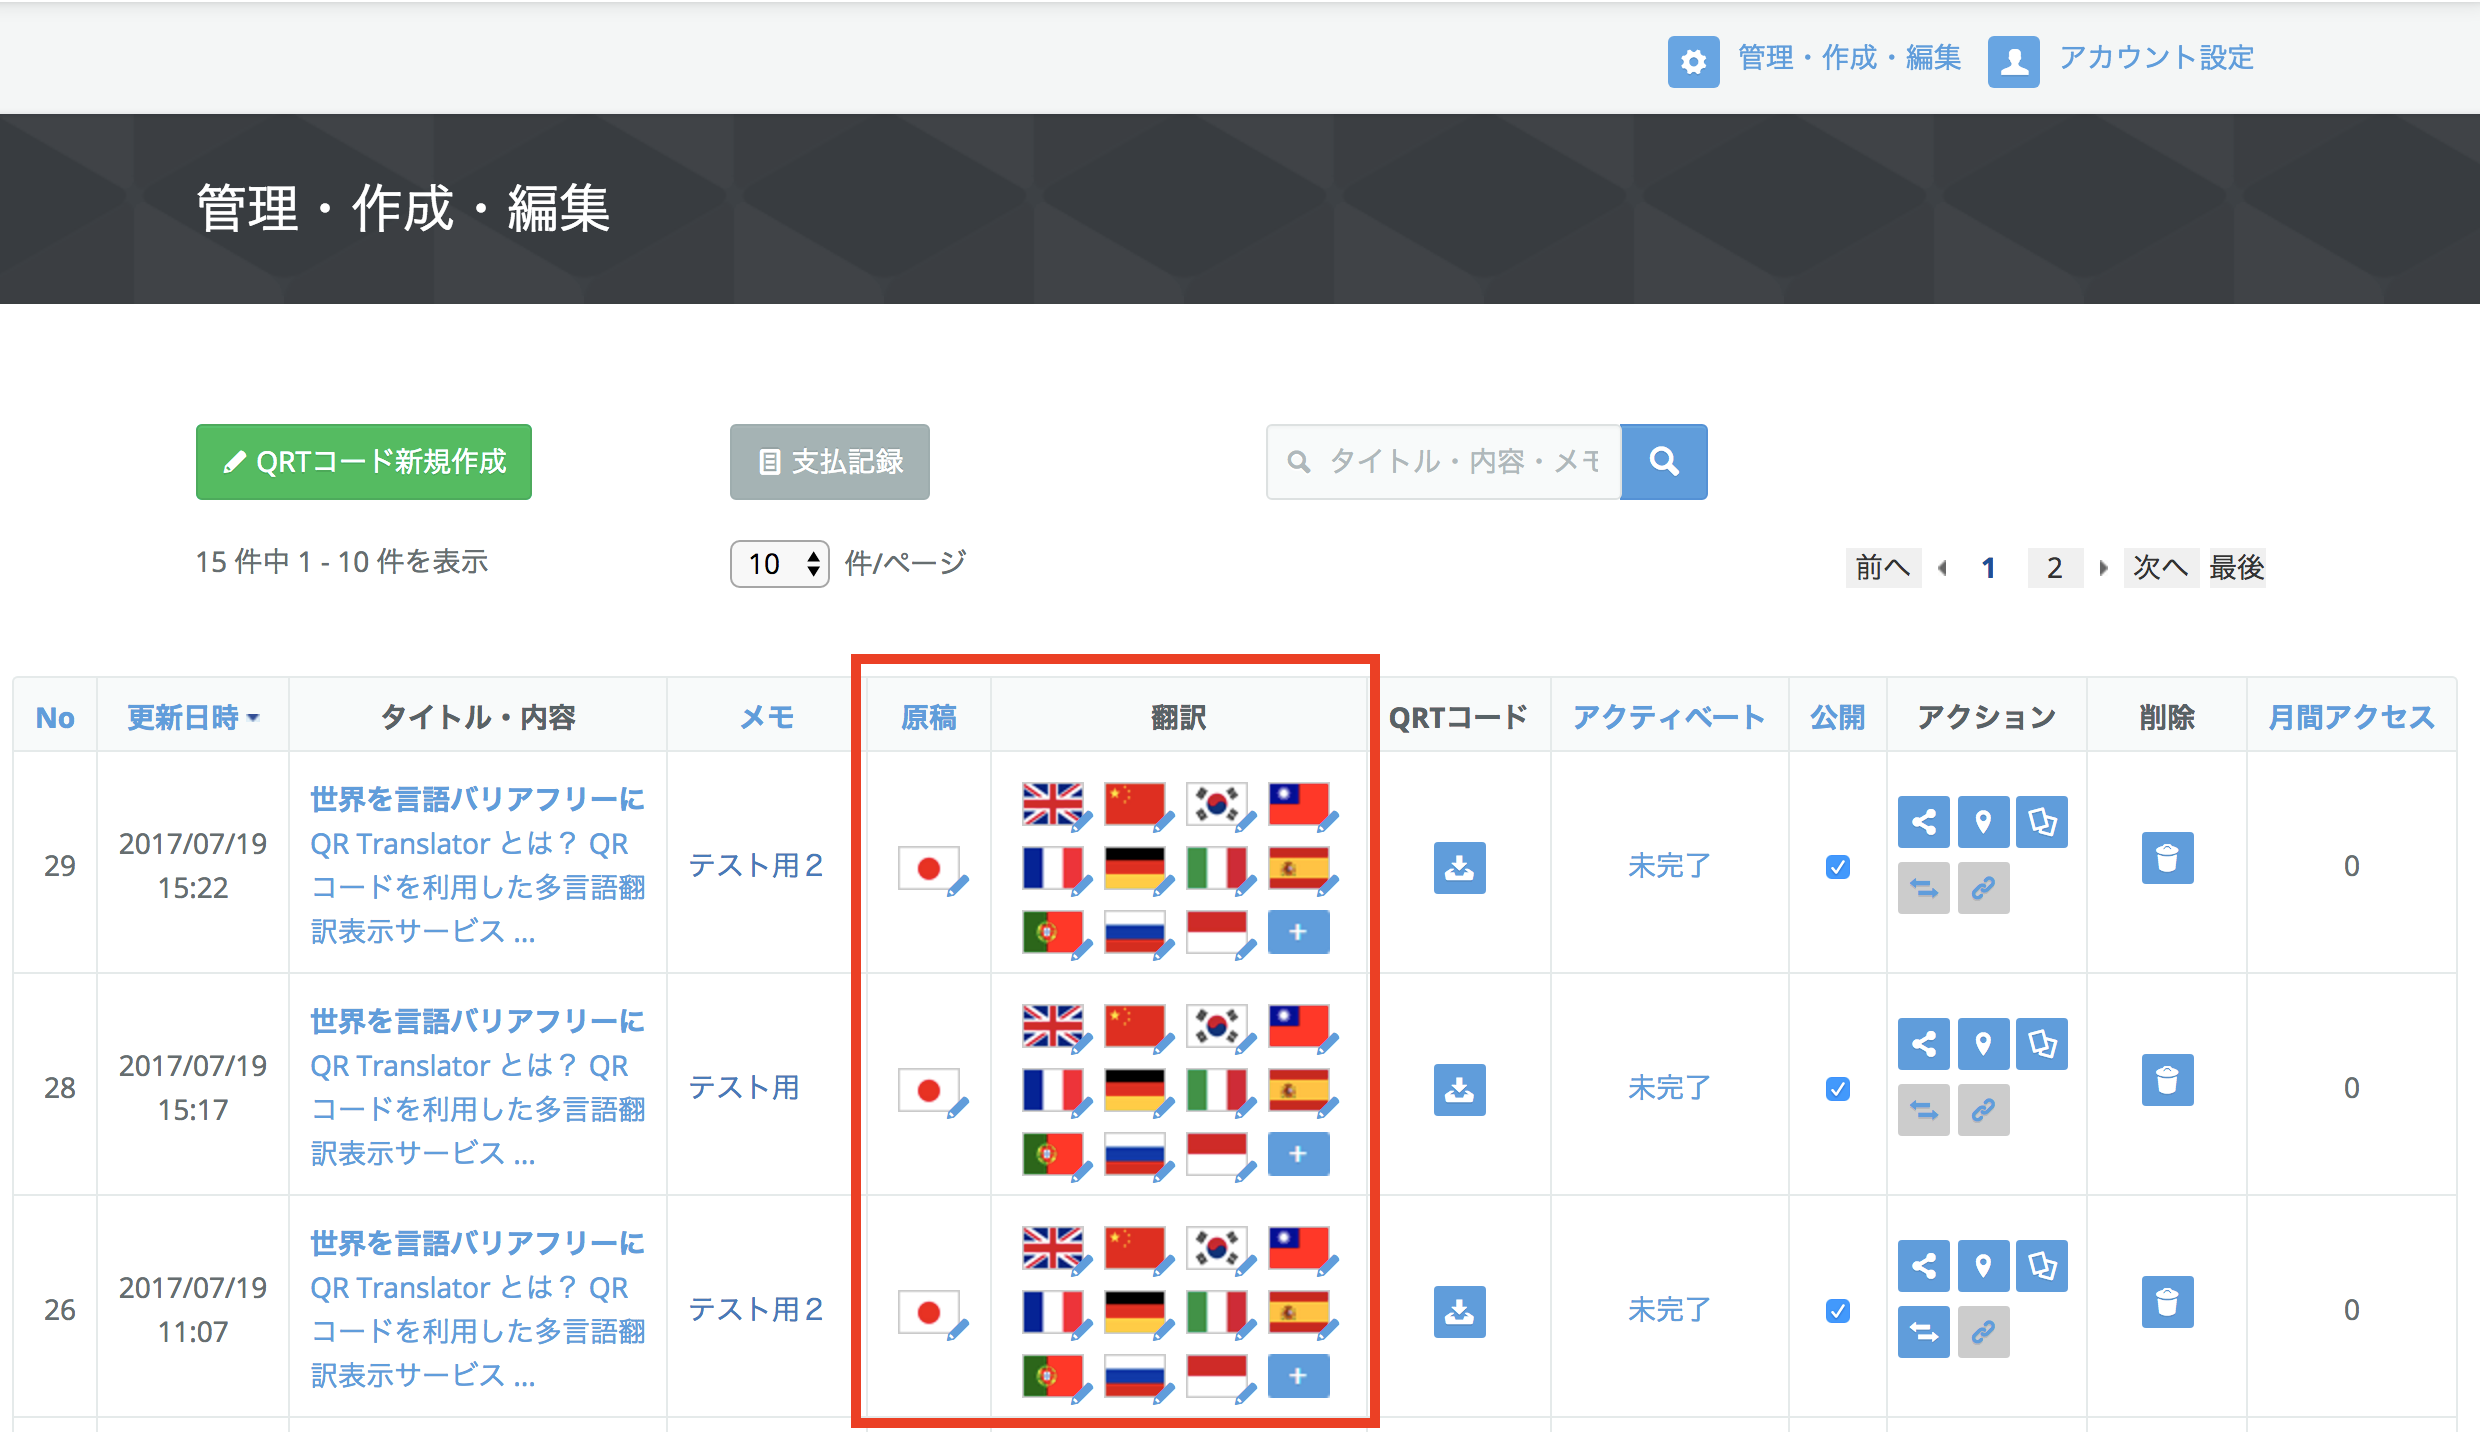Open location pin action for row 29
Image resolution: width=2480 pixels, height=1432 pixels.
(x=1983, y=822)
